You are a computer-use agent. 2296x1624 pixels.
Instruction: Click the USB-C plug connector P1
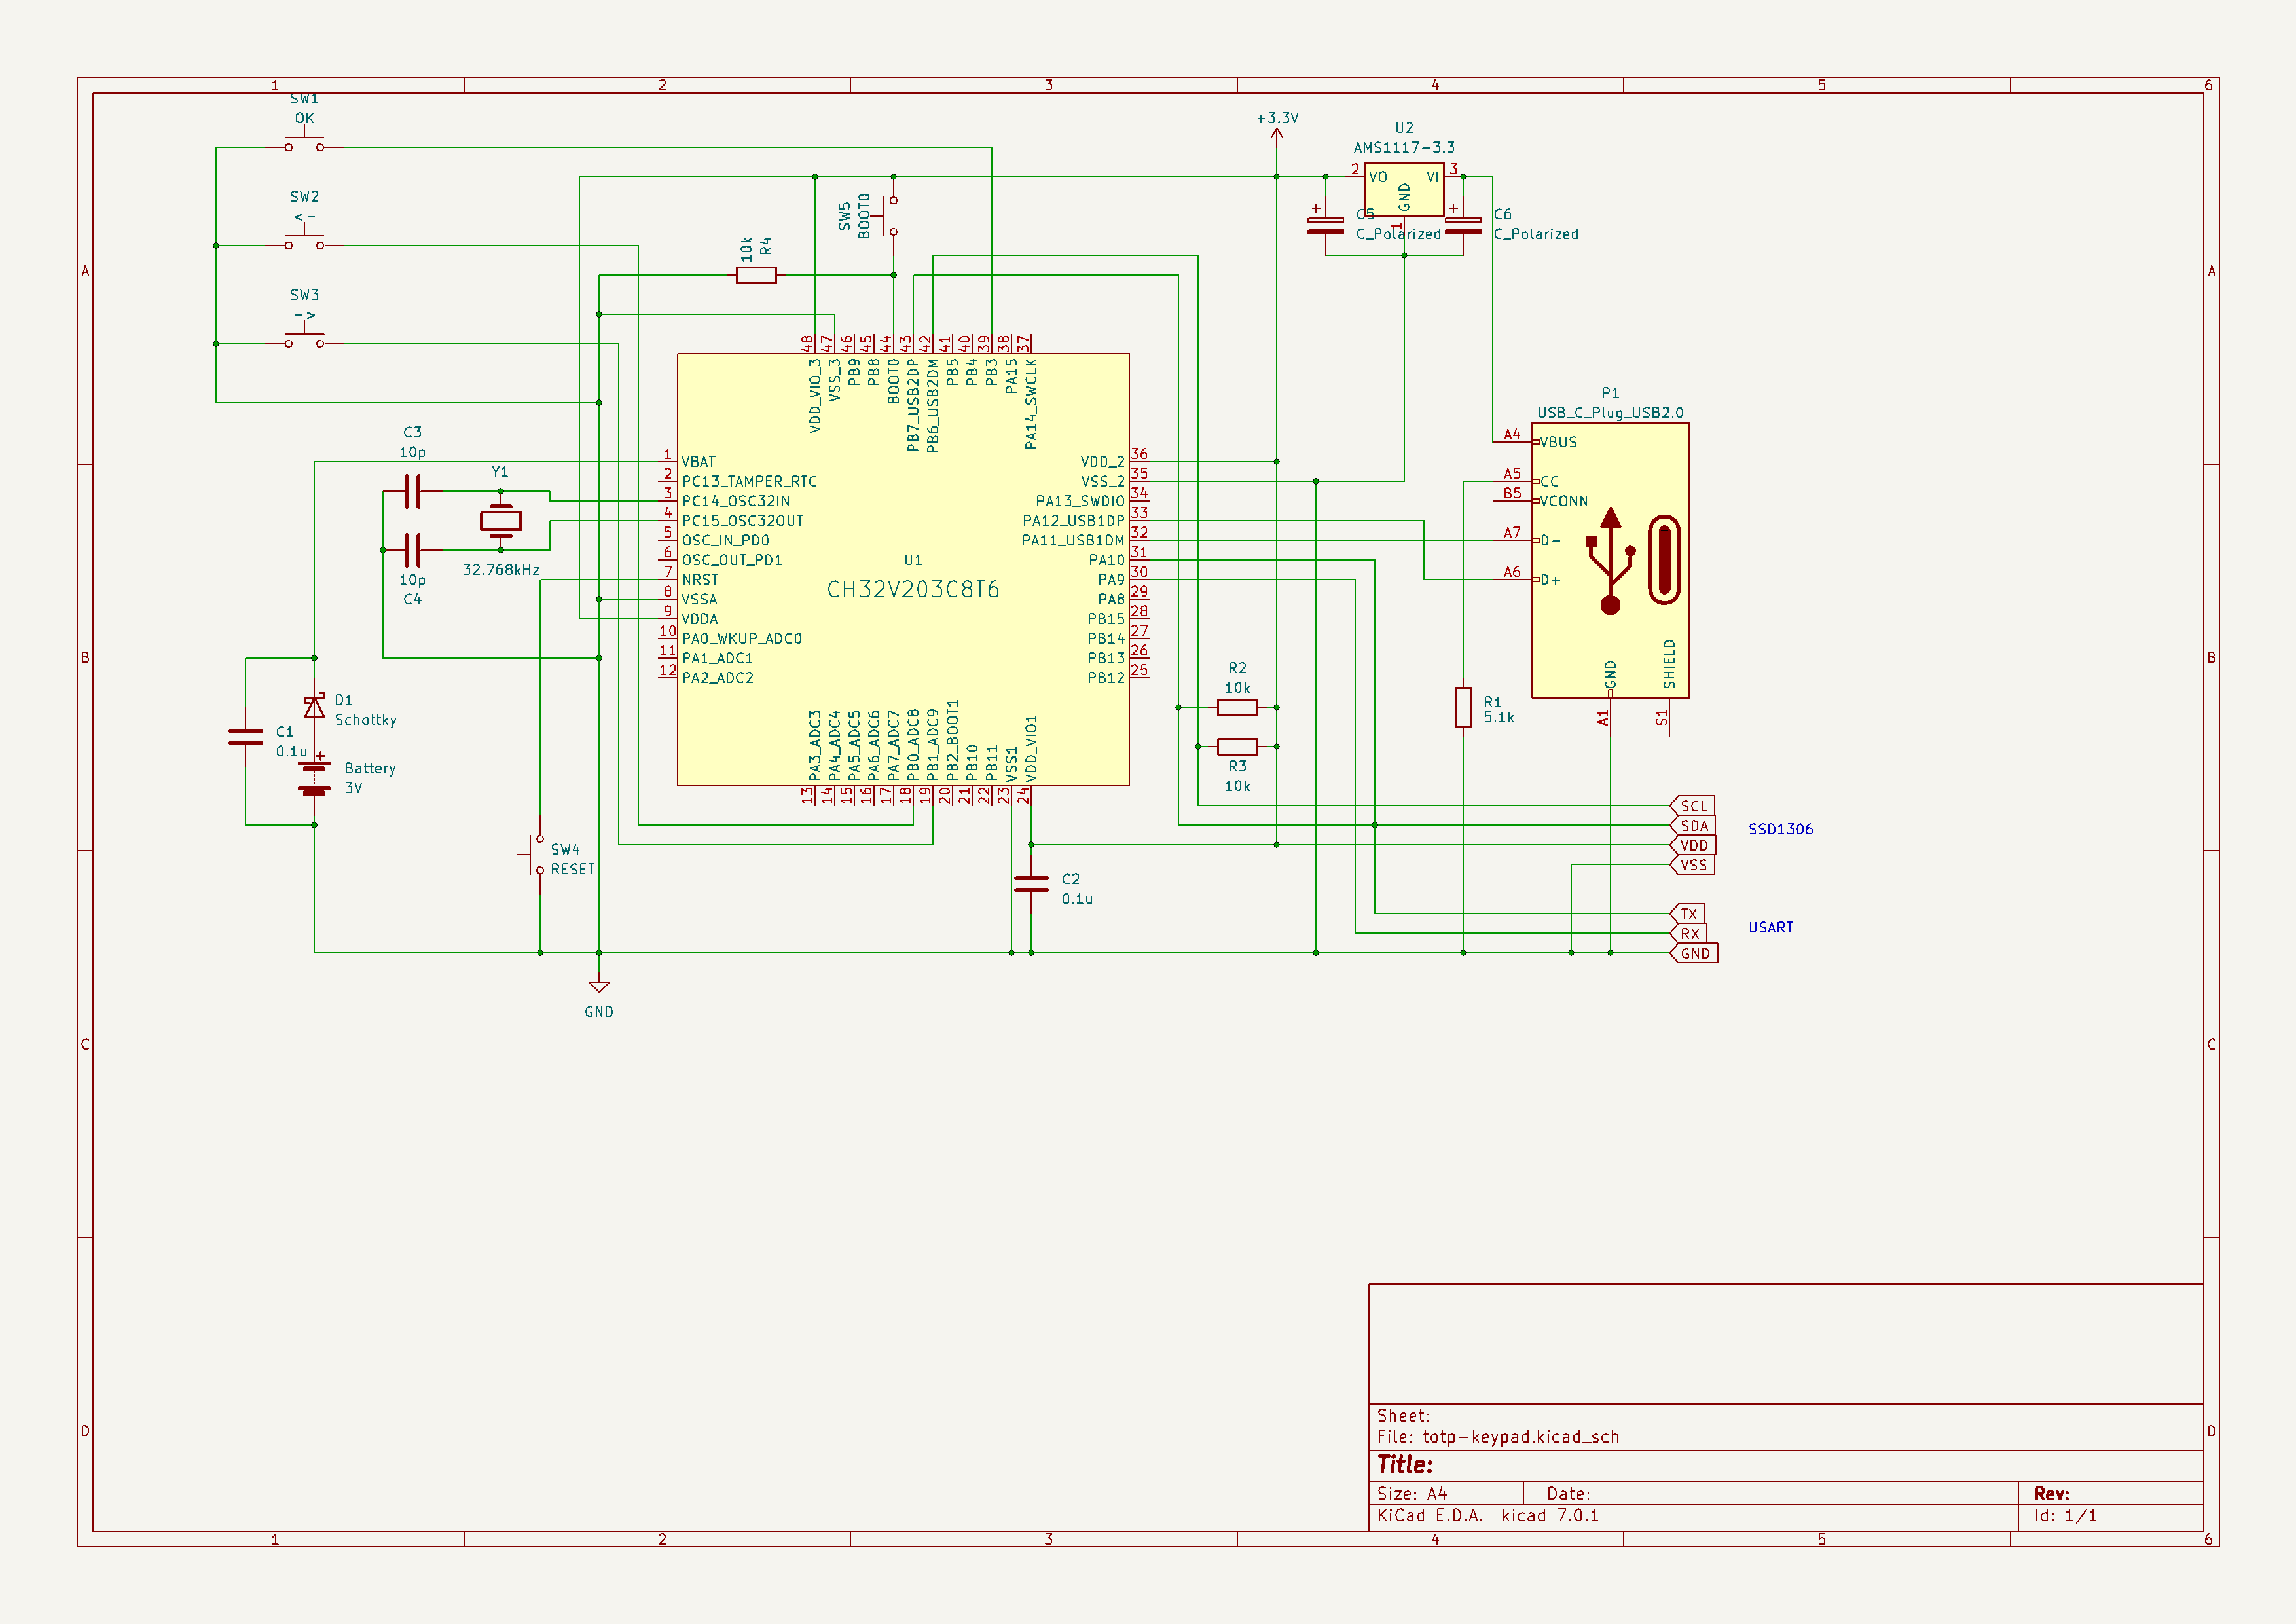click(1610, 560)
